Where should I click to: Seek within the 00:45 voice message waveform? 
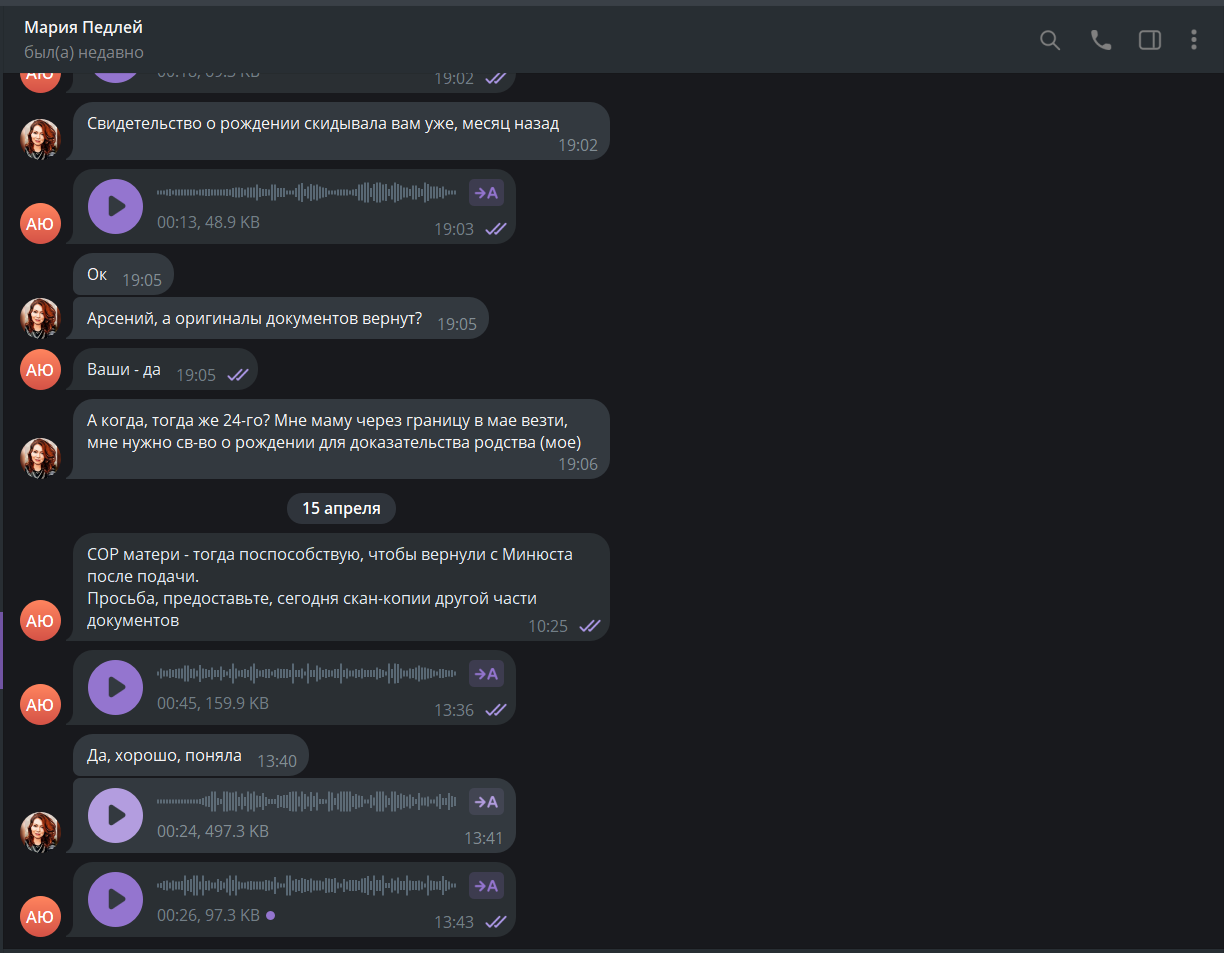pyautogui.click(x=306, y=674)
